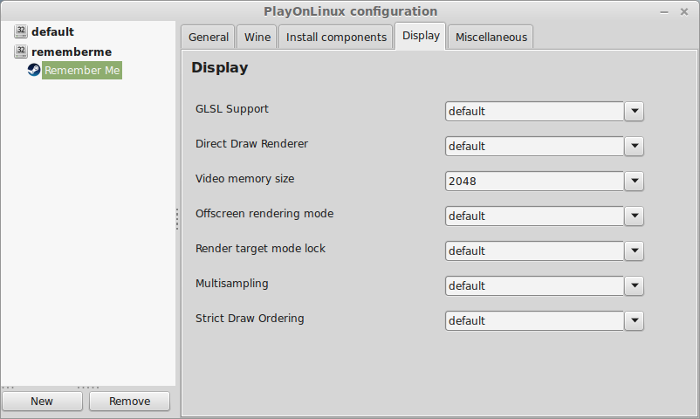Click the Video memory size field showing 2048

[x=534, y=181]
